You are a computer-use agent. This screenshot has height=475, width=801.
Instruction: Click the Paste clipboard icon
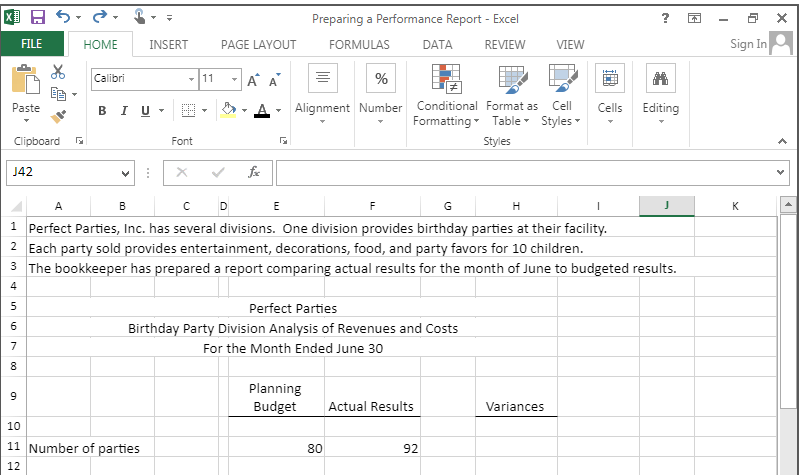coord(26,80)
